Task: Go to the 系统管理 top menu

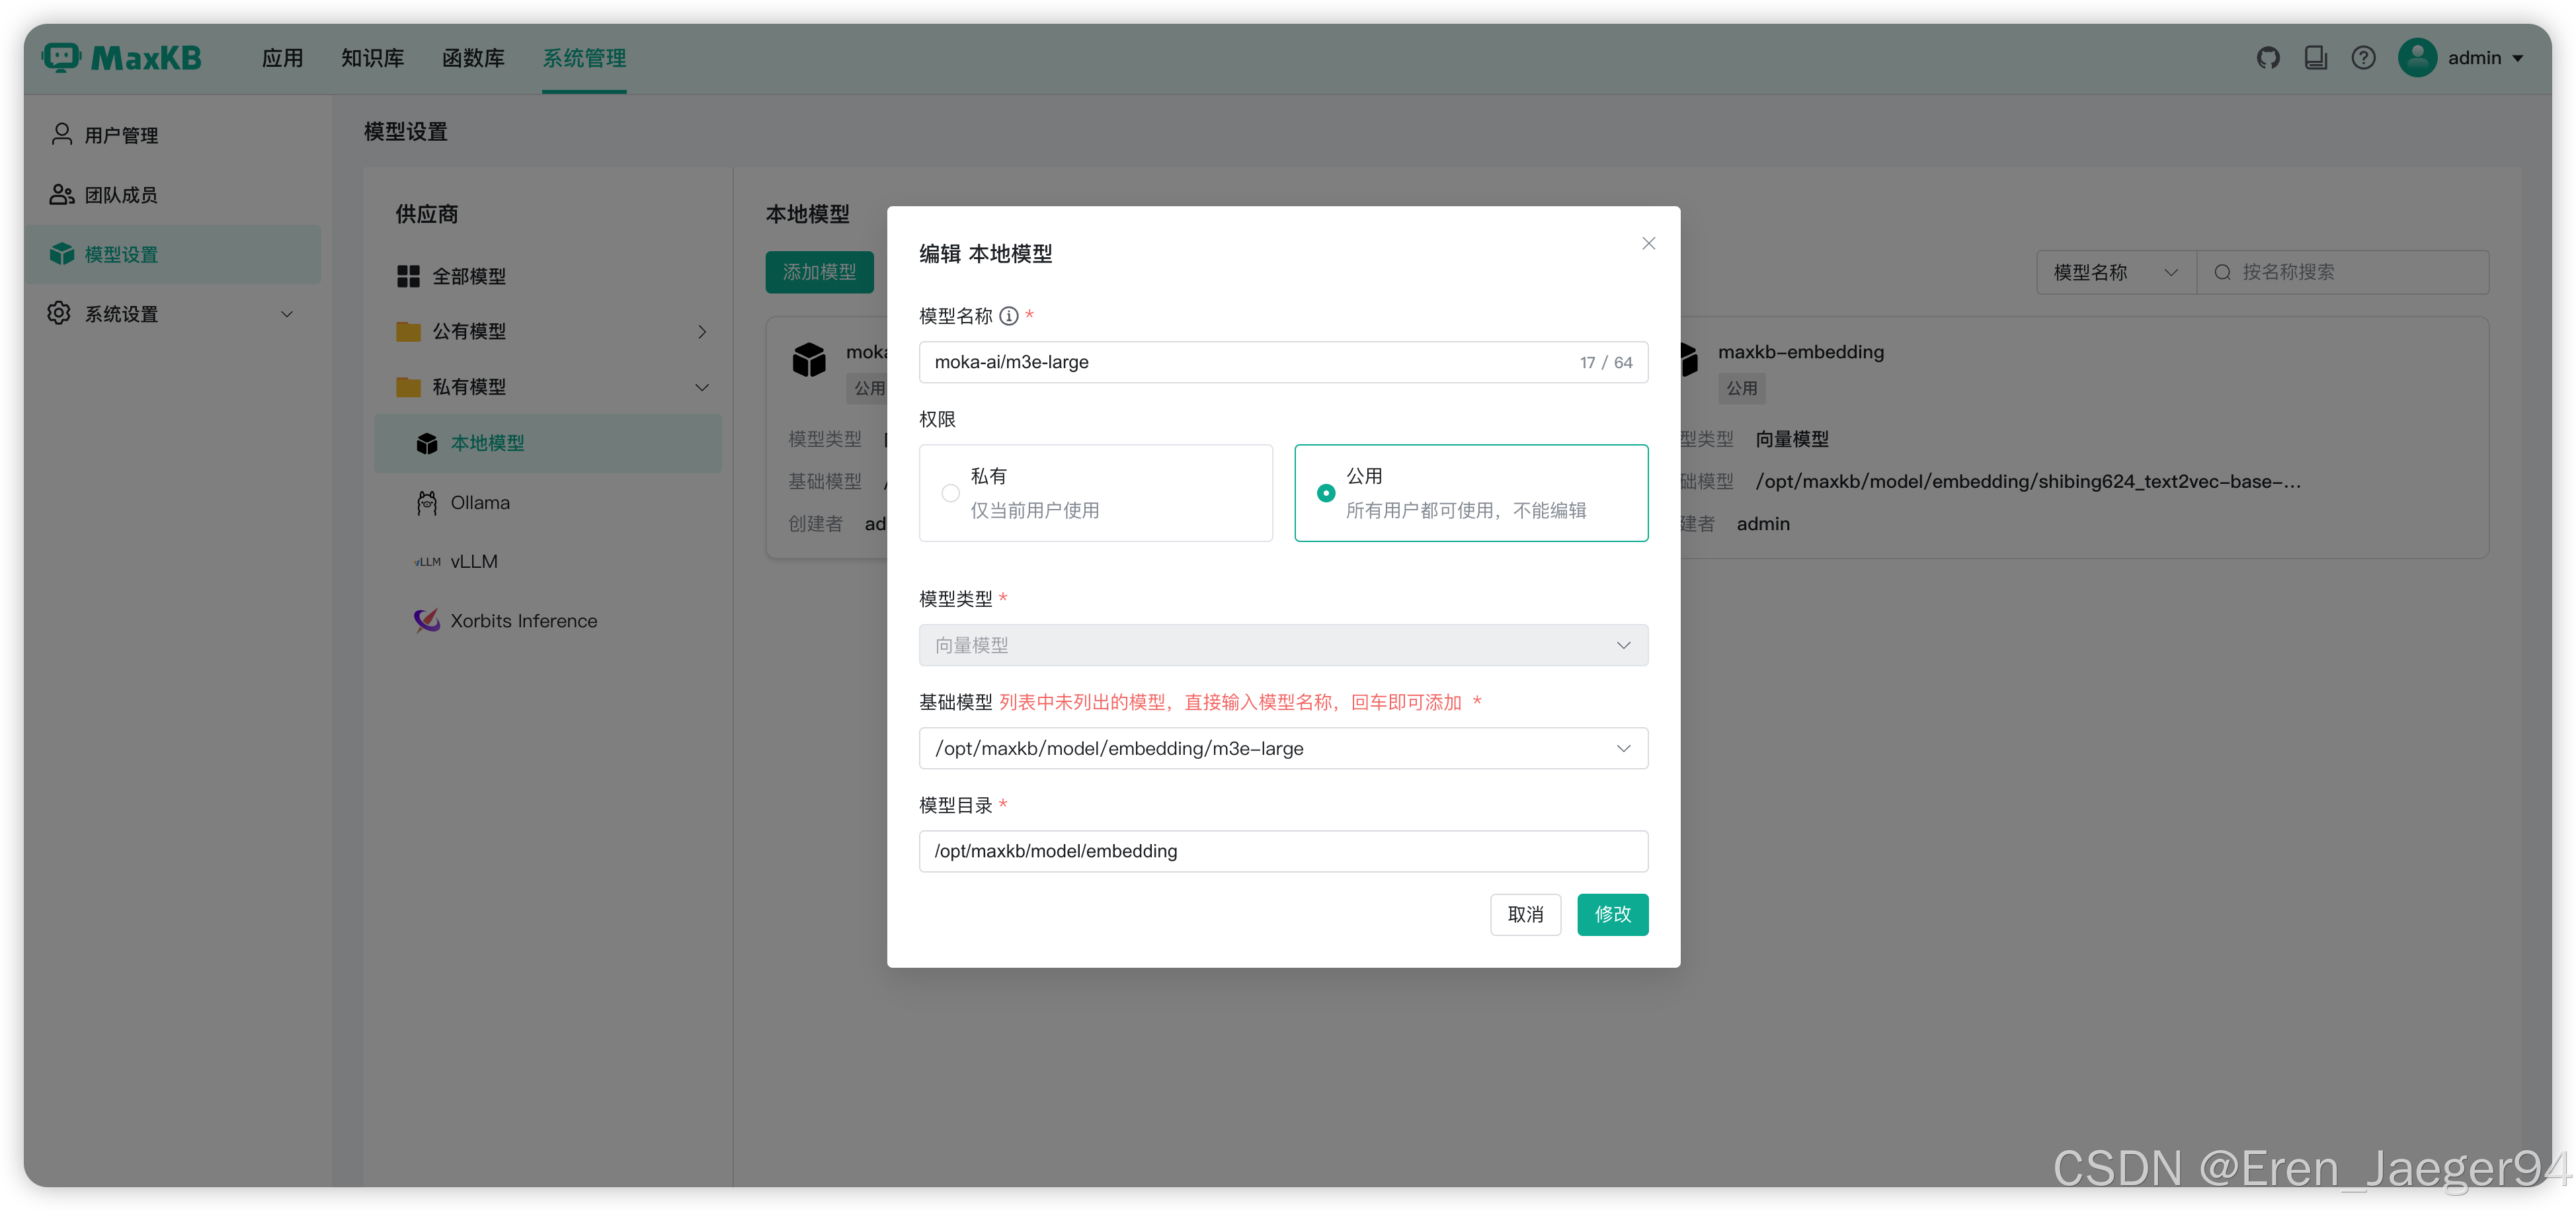Action: pos(584,58)
